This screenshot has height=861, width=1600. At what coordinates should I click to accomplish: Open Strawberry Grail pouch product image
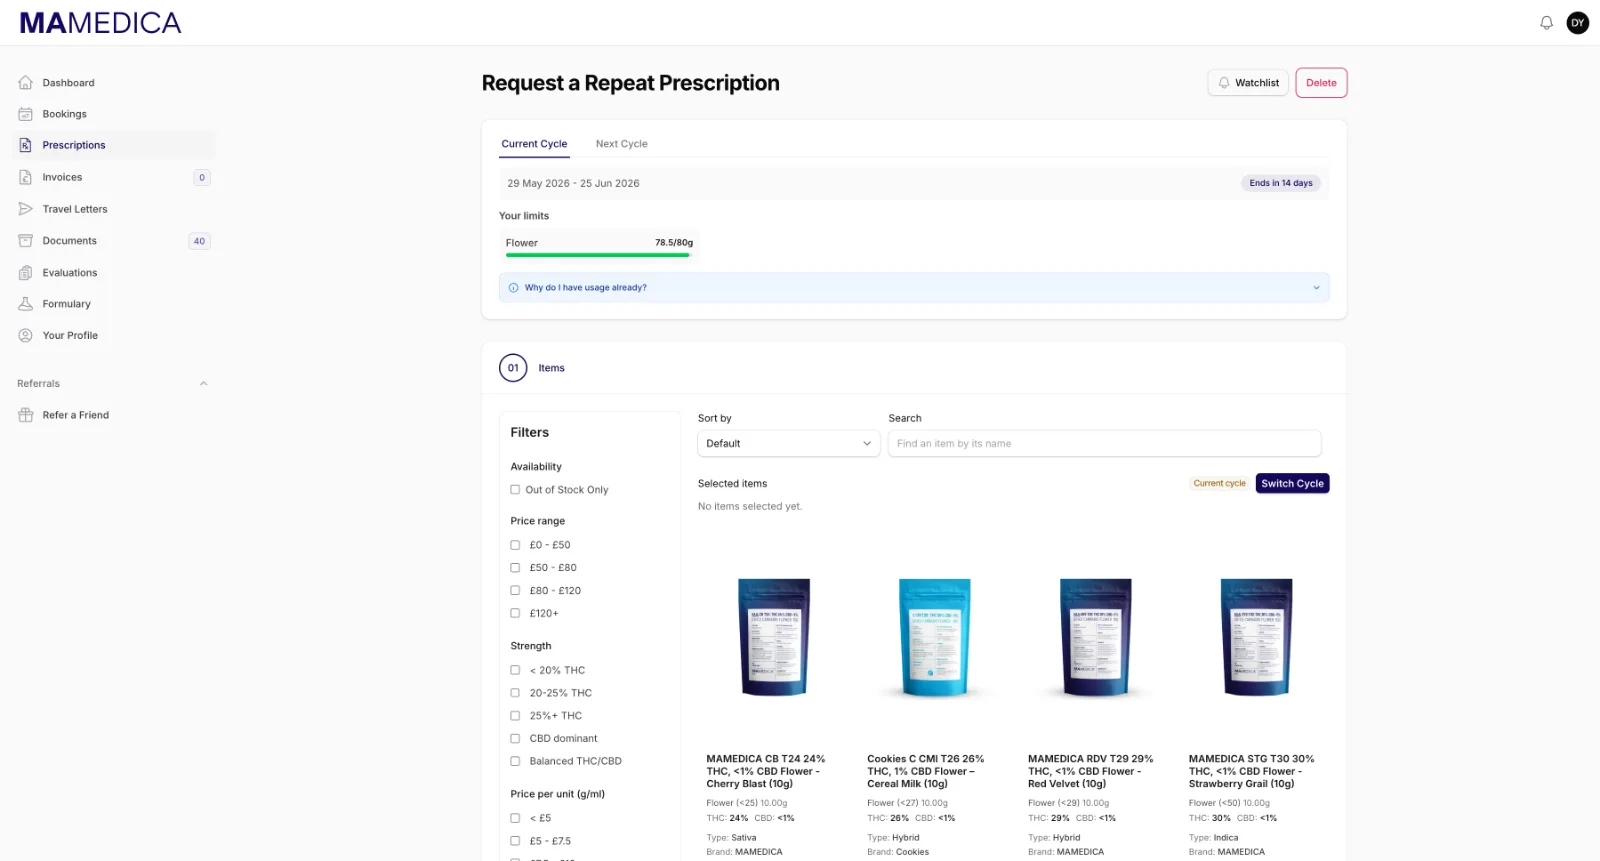point(1257,636)
